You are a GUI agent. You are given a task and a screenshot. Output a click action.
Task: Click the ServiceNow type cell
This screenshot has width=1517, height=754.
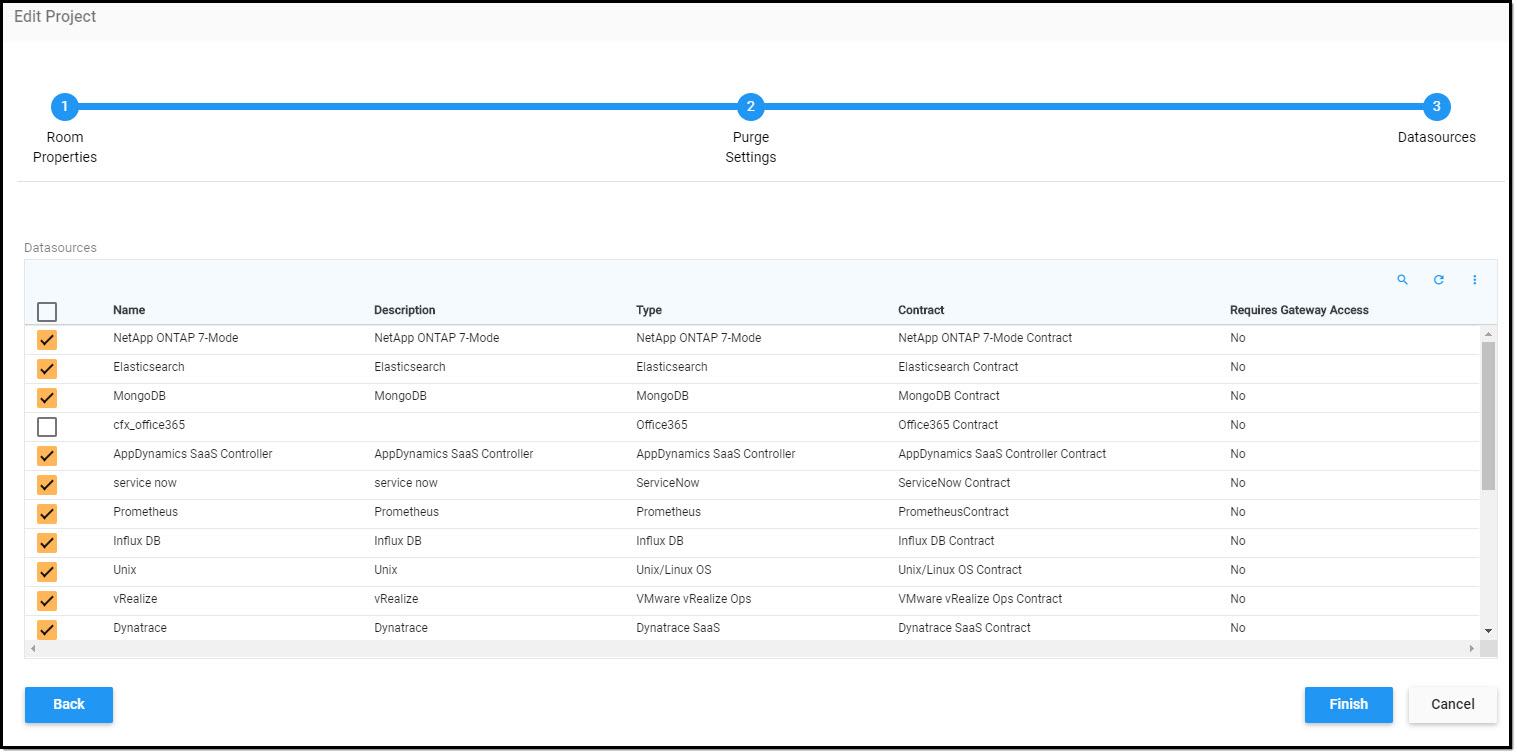click(668, 483)
